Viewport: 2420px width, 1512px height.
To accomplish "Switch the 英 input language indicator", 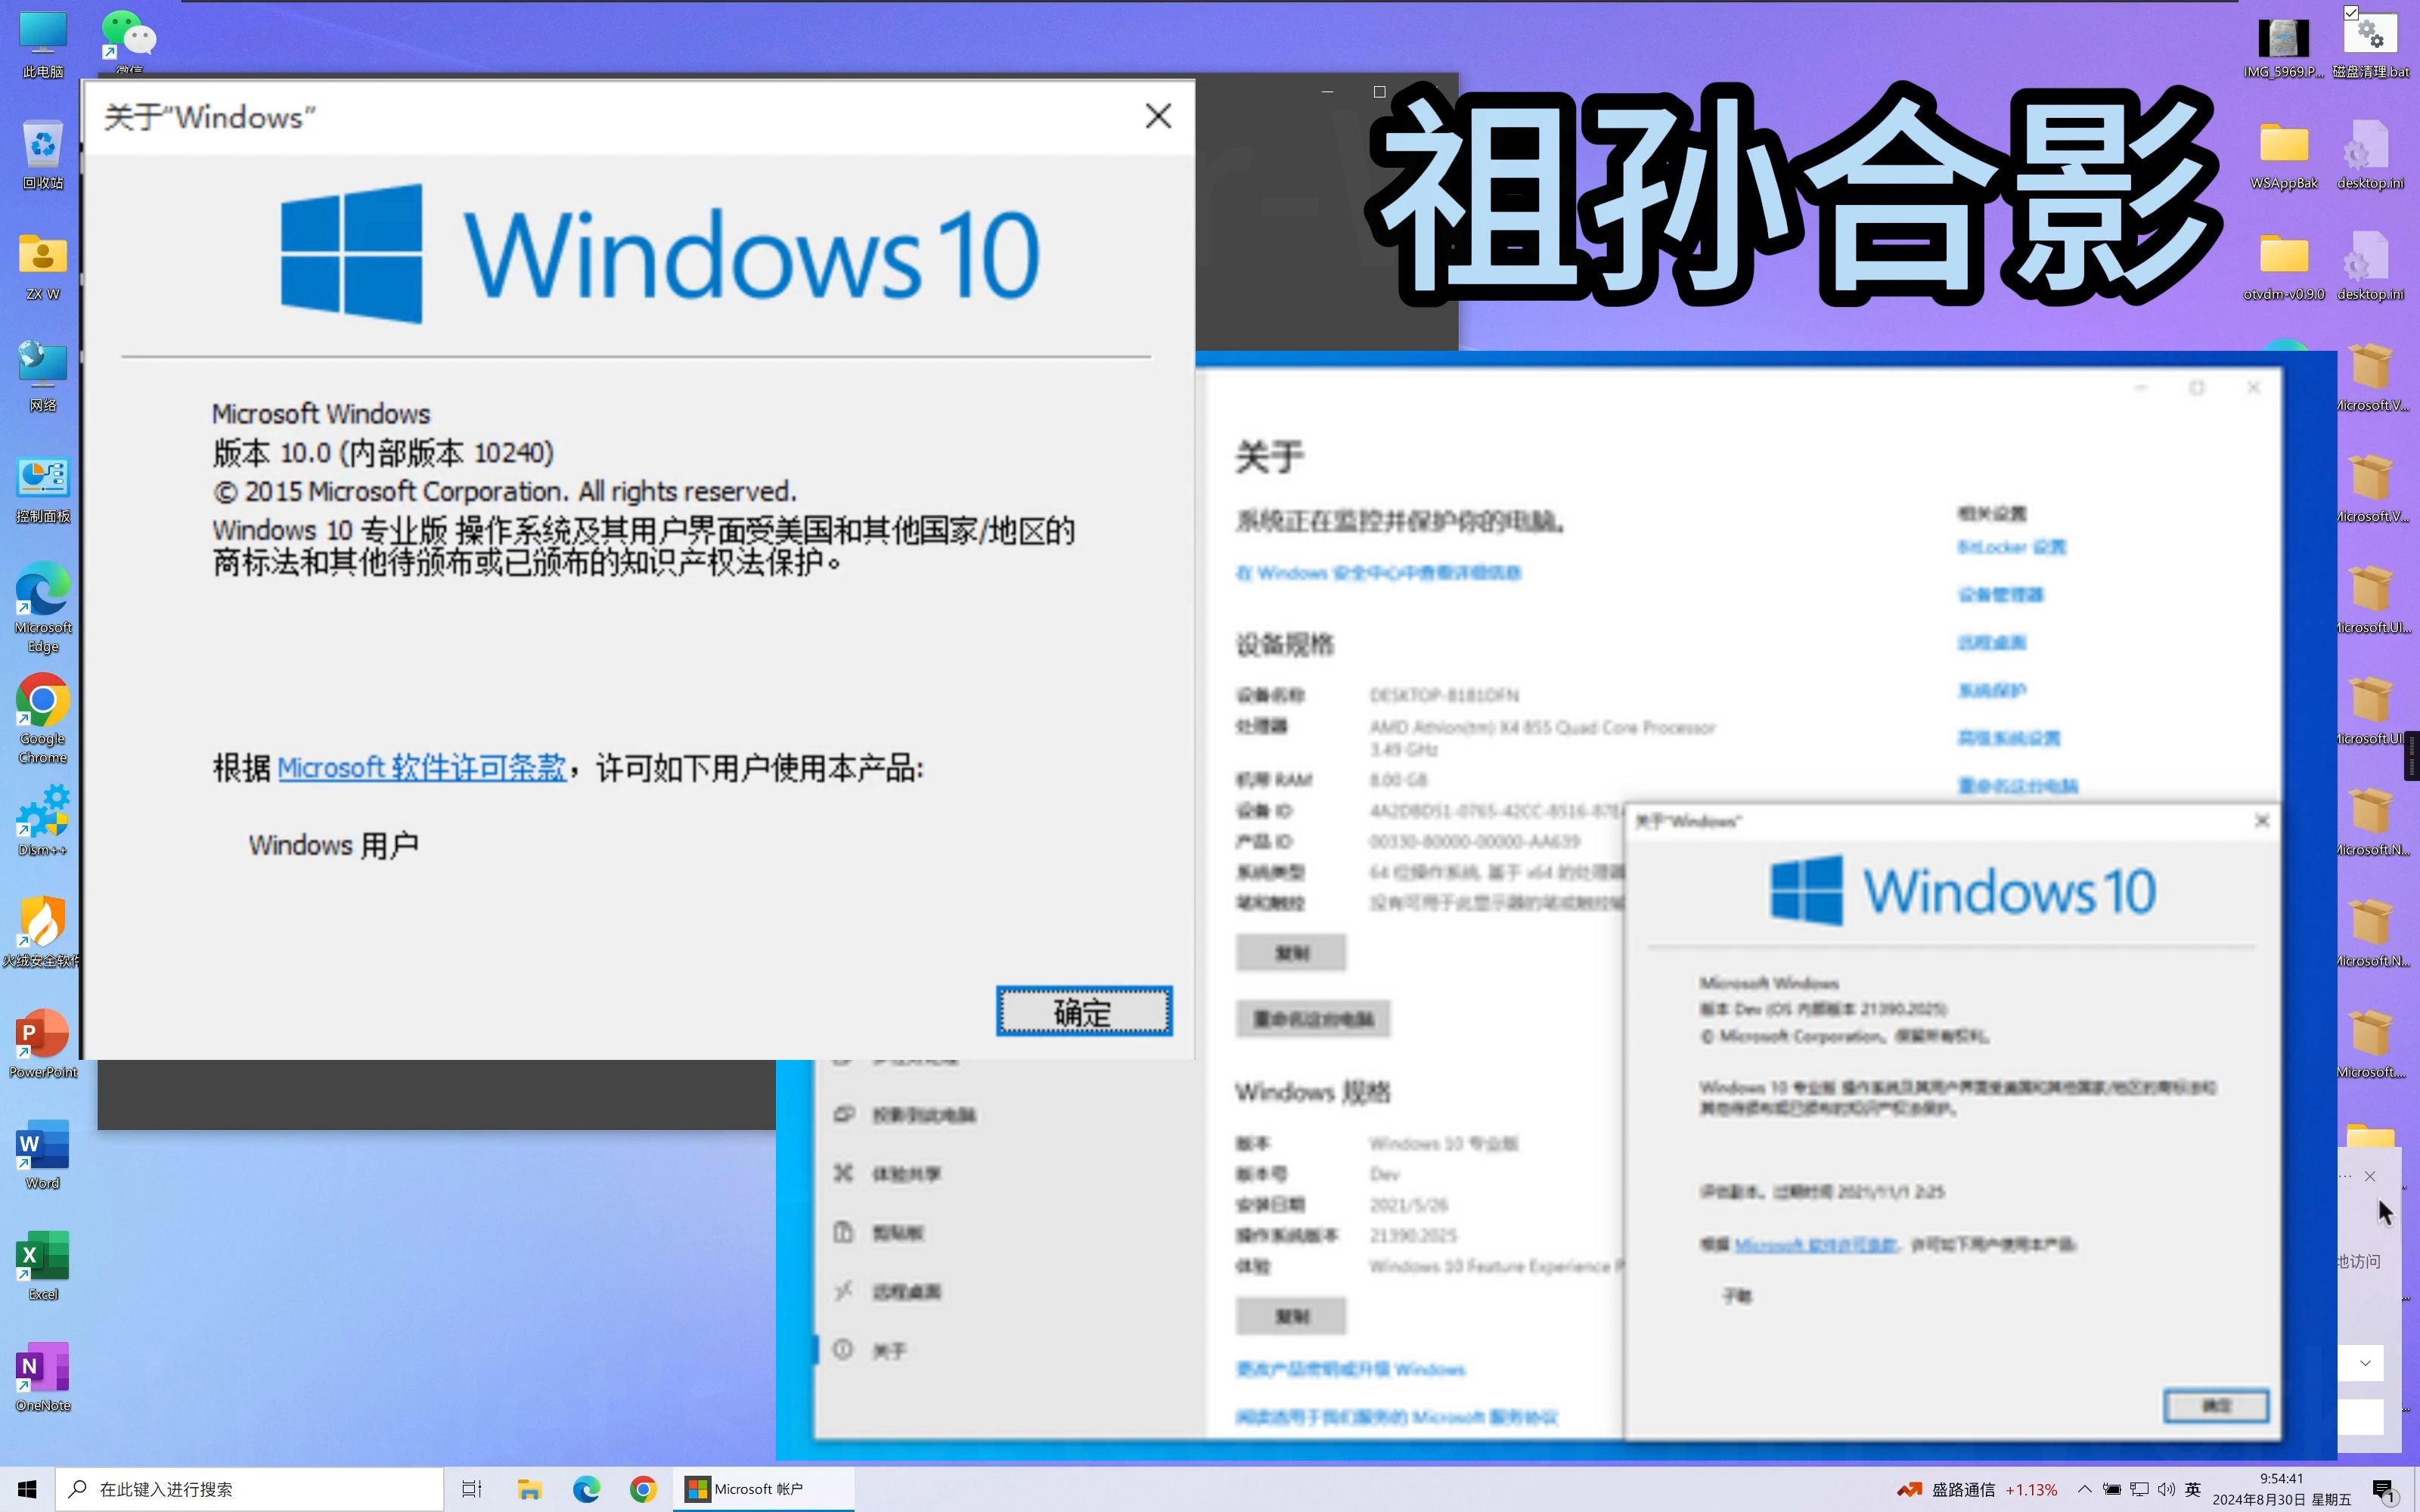I will [x=2192, y=1489].
